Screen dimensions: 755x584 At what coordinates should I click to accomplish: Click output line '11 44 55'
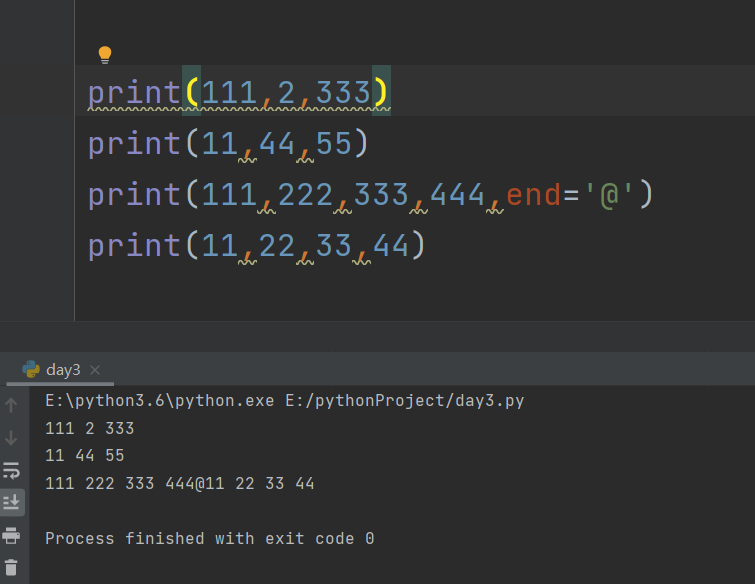pos(85,455)
